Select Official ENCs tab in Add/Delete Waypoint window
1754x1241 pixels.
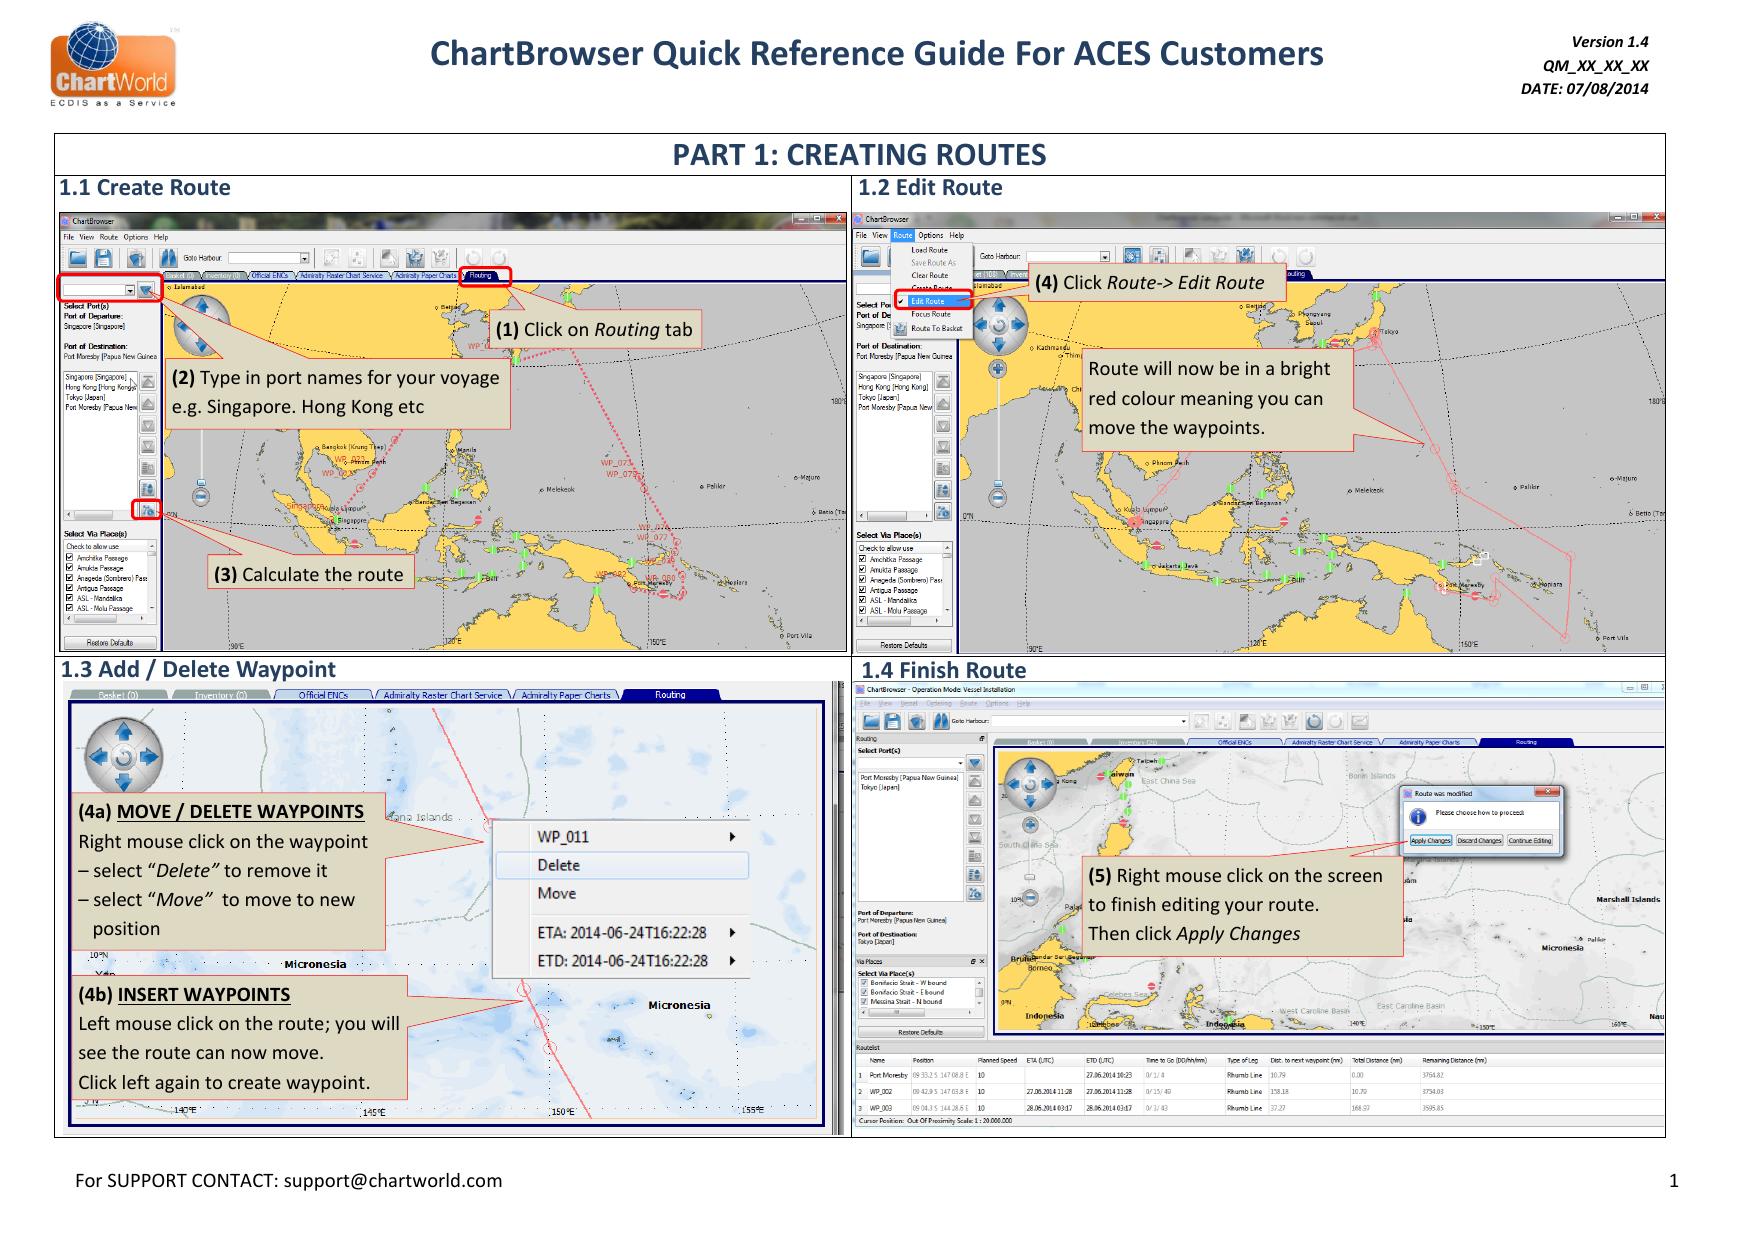coord(322,695)
